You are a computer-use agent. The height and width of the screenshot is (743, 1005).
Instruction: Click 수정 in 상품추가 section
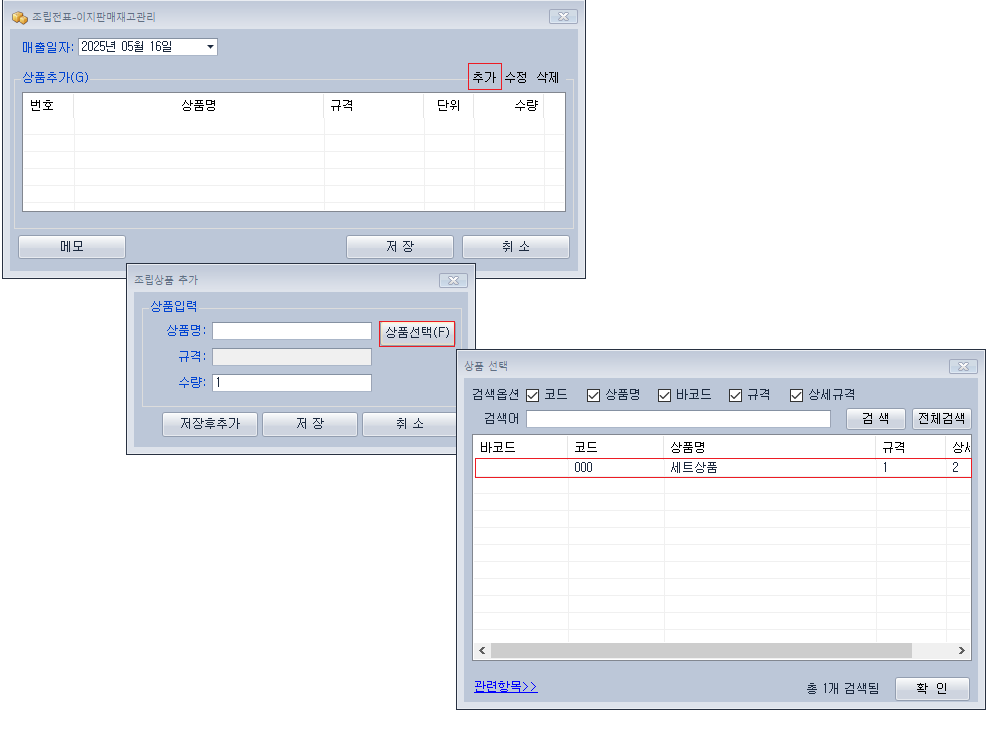516,78
